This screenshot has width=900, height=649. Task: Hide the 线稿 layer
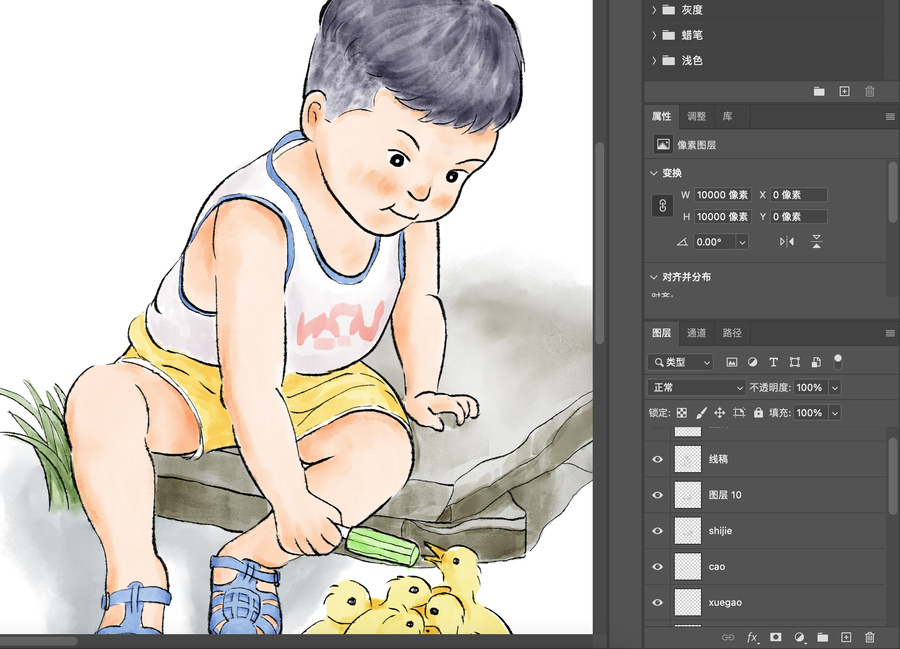(x=658, y=459)
